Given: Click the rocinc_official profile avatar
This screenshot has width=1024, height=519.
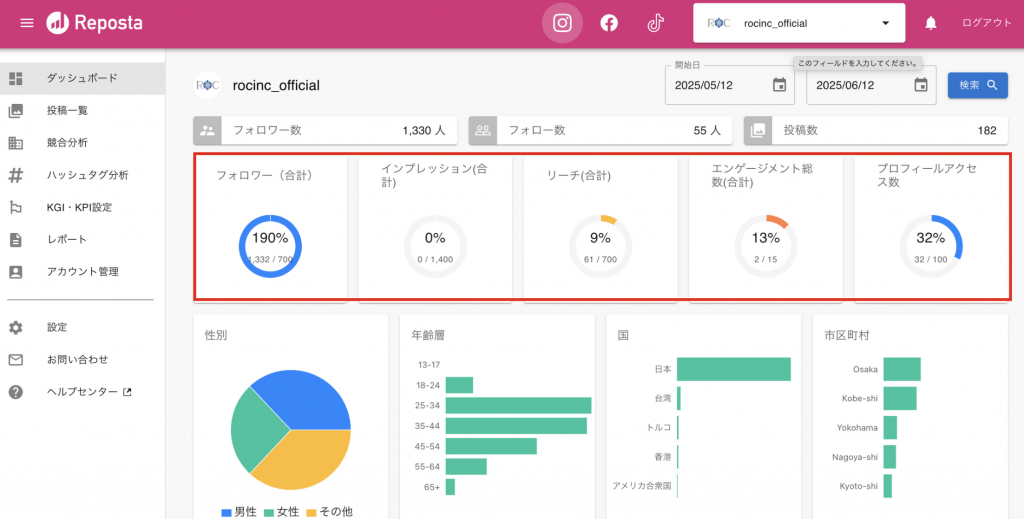Looking at the screenshot, I should [207, 85].
